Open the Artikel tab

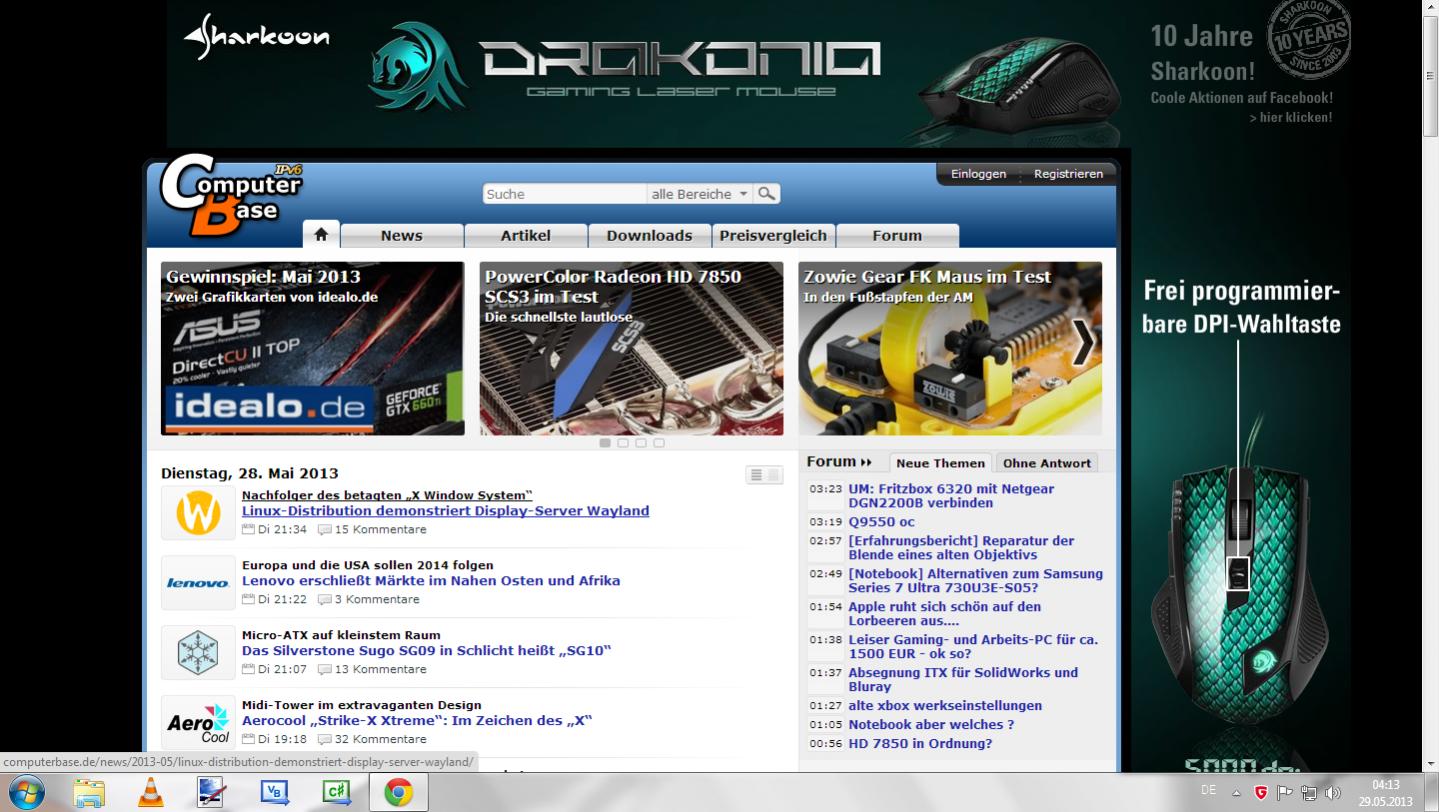526,235
